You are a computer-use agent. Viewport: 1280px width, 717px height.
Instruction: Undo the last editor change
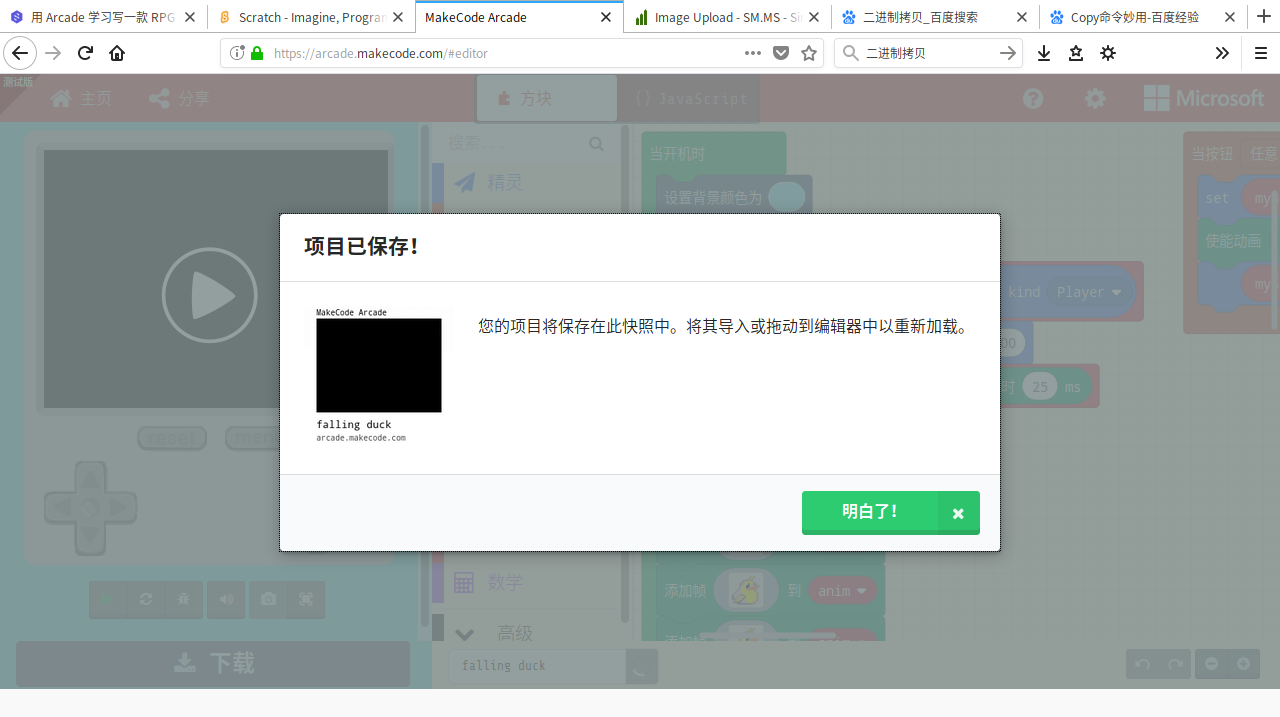pos(1143,664)
